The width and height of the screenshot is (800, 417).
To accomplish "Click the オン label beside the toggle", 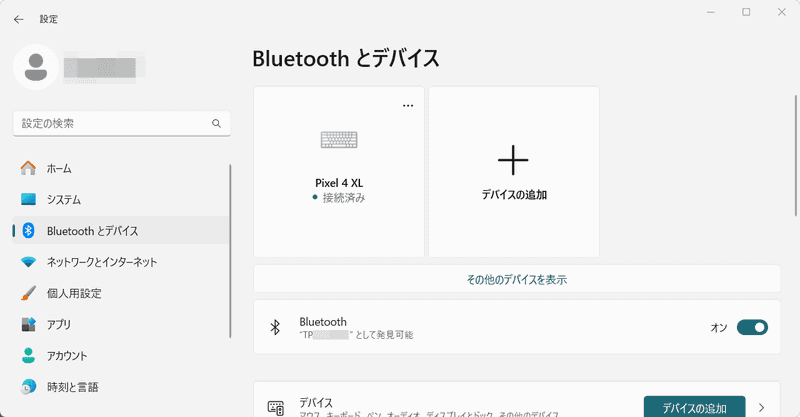I will pyautogui.click(x=719, y=328).
